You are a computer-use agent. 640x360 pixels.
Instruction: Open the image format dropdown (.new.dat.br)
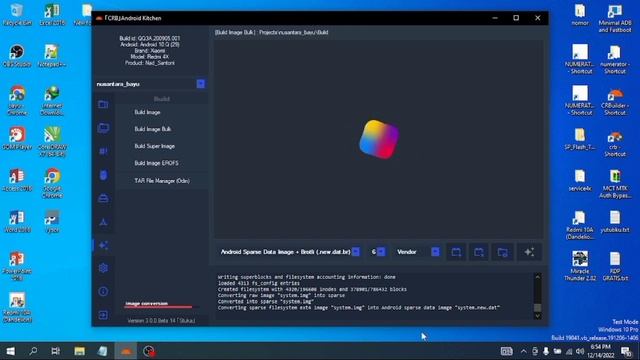pyautogui.click(x=356, y=252)
